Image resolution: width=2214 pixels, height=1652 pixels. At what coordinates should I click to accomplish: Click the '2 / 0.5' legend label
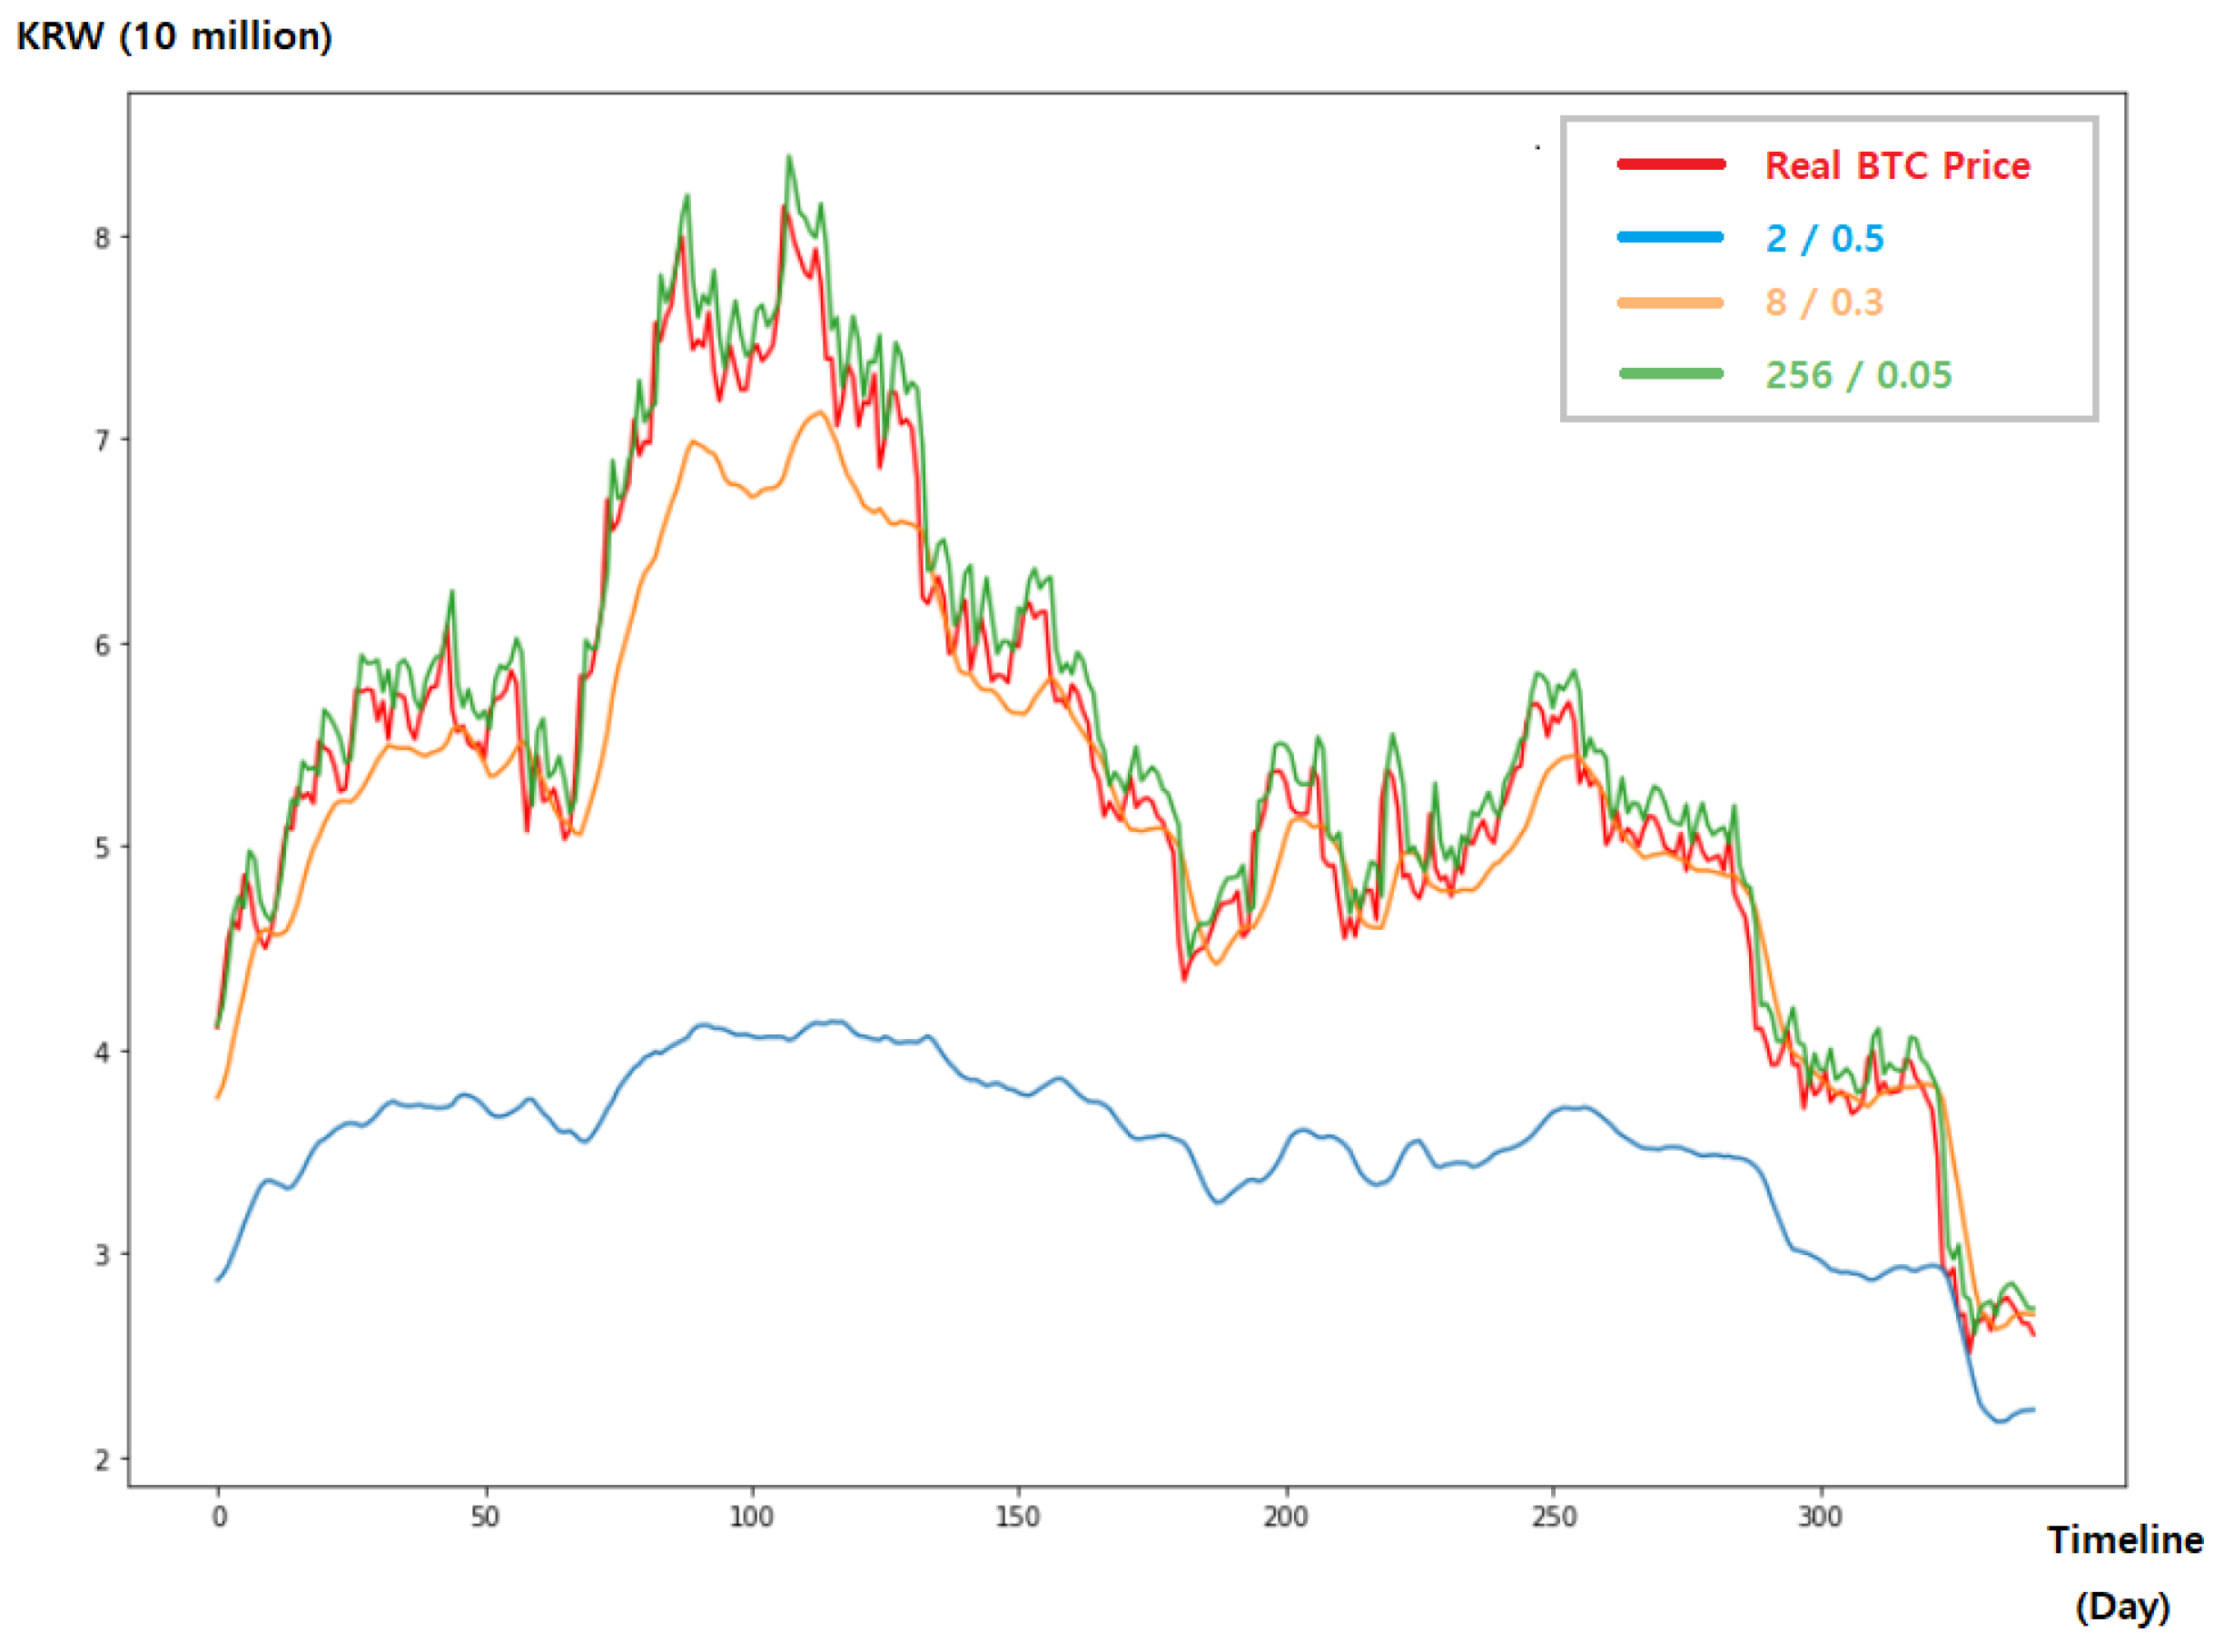point(1825,238)
